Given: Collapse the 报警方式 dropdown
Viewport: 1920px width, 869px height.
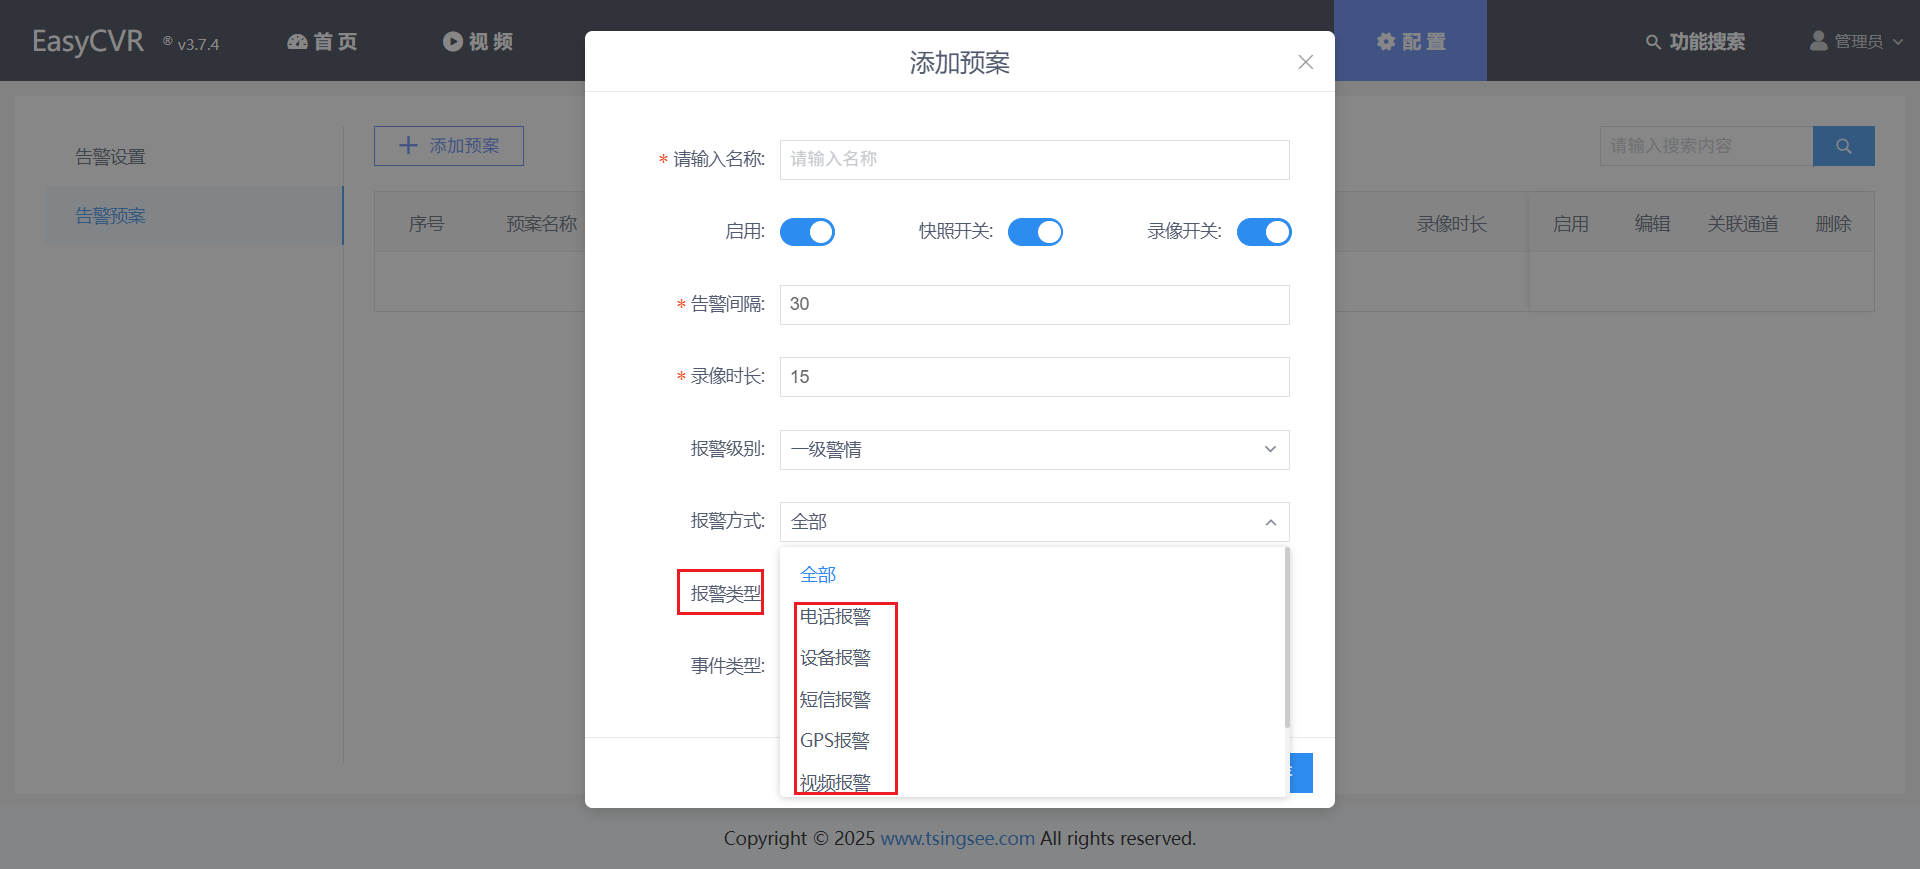Looking at the screenshot, I should (1034, 522).
